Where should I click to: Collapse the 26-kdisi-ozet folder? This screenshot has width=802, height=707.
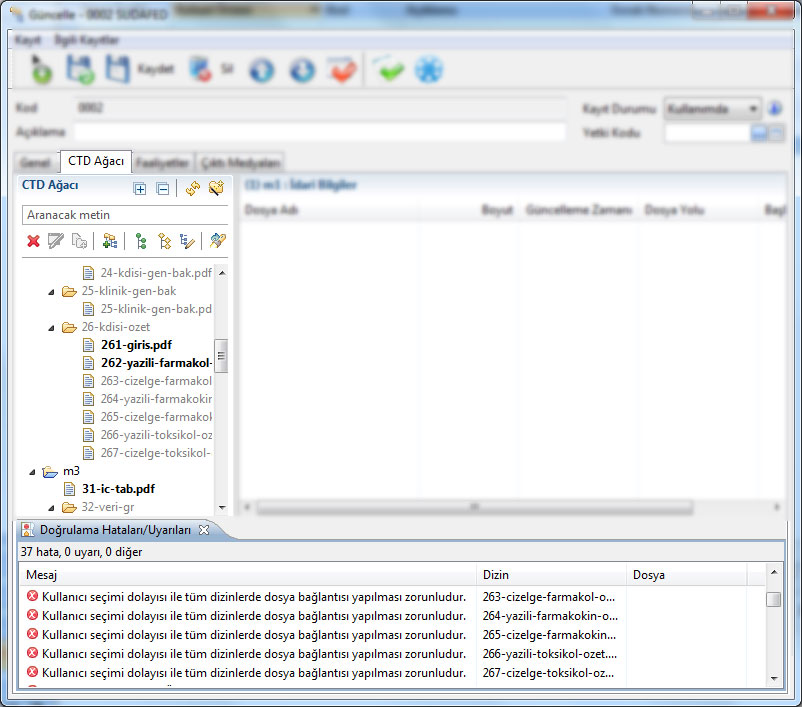[x=51, y=327]
